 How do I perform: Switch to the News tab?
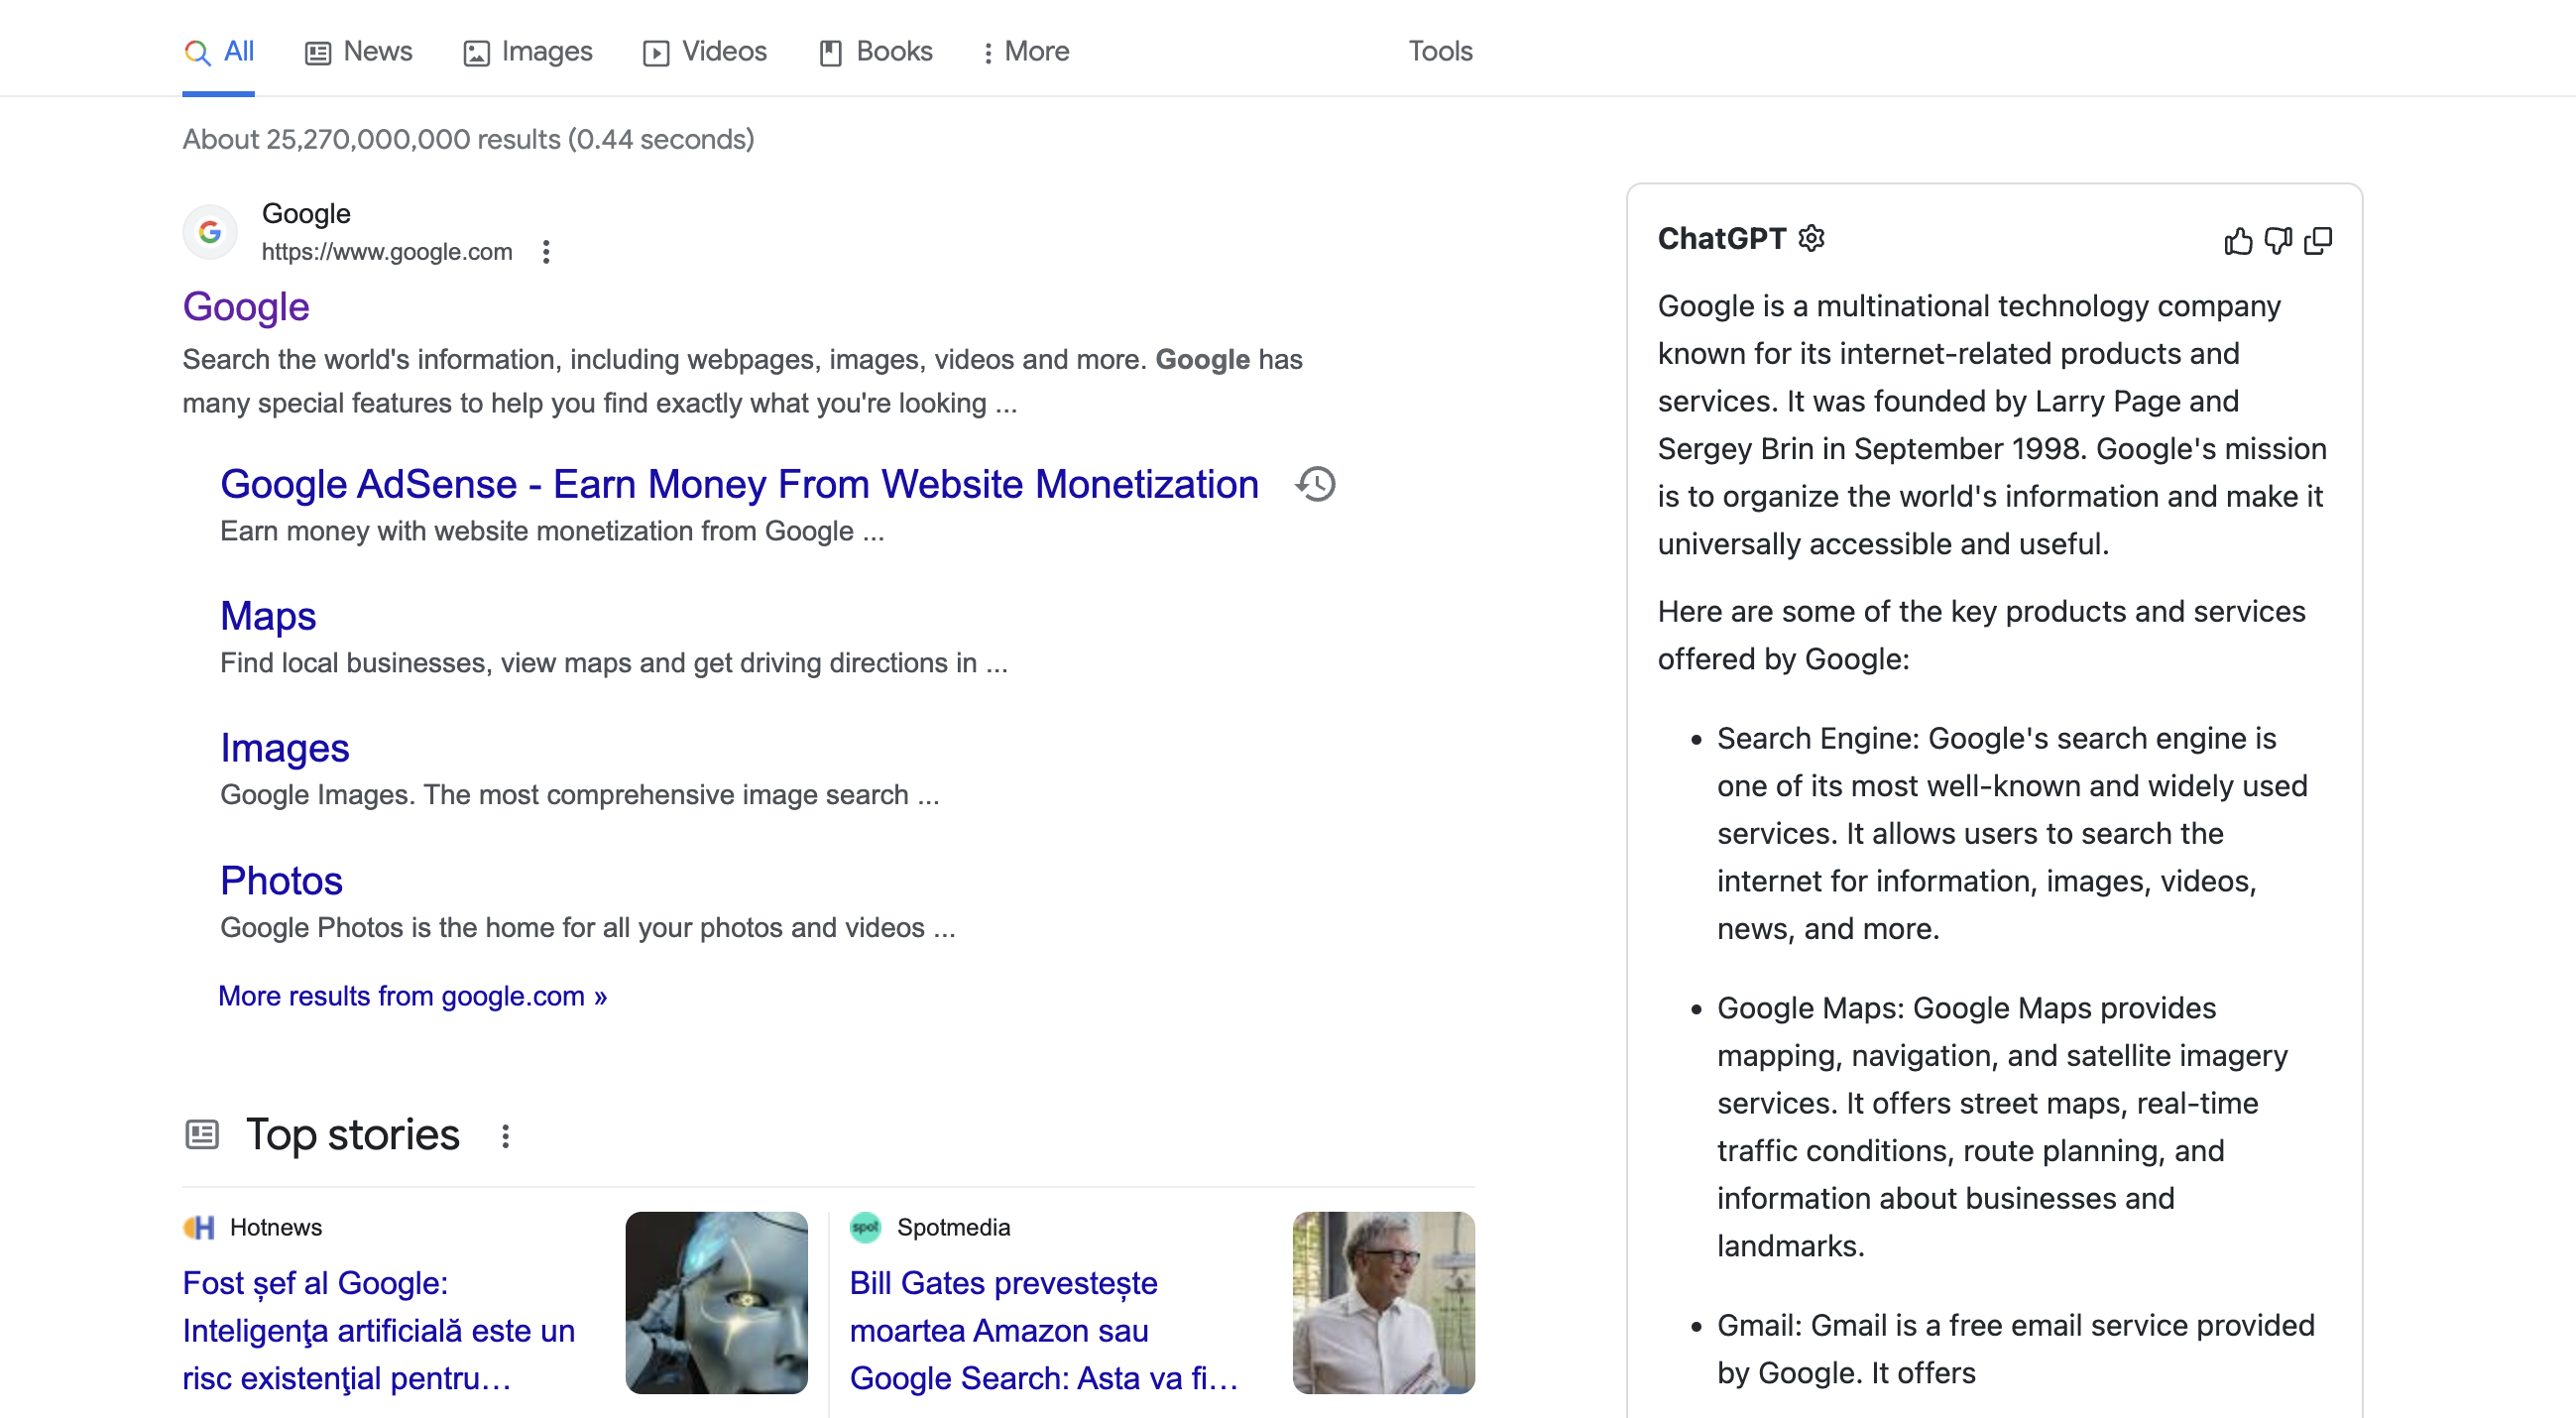(360, 51)
